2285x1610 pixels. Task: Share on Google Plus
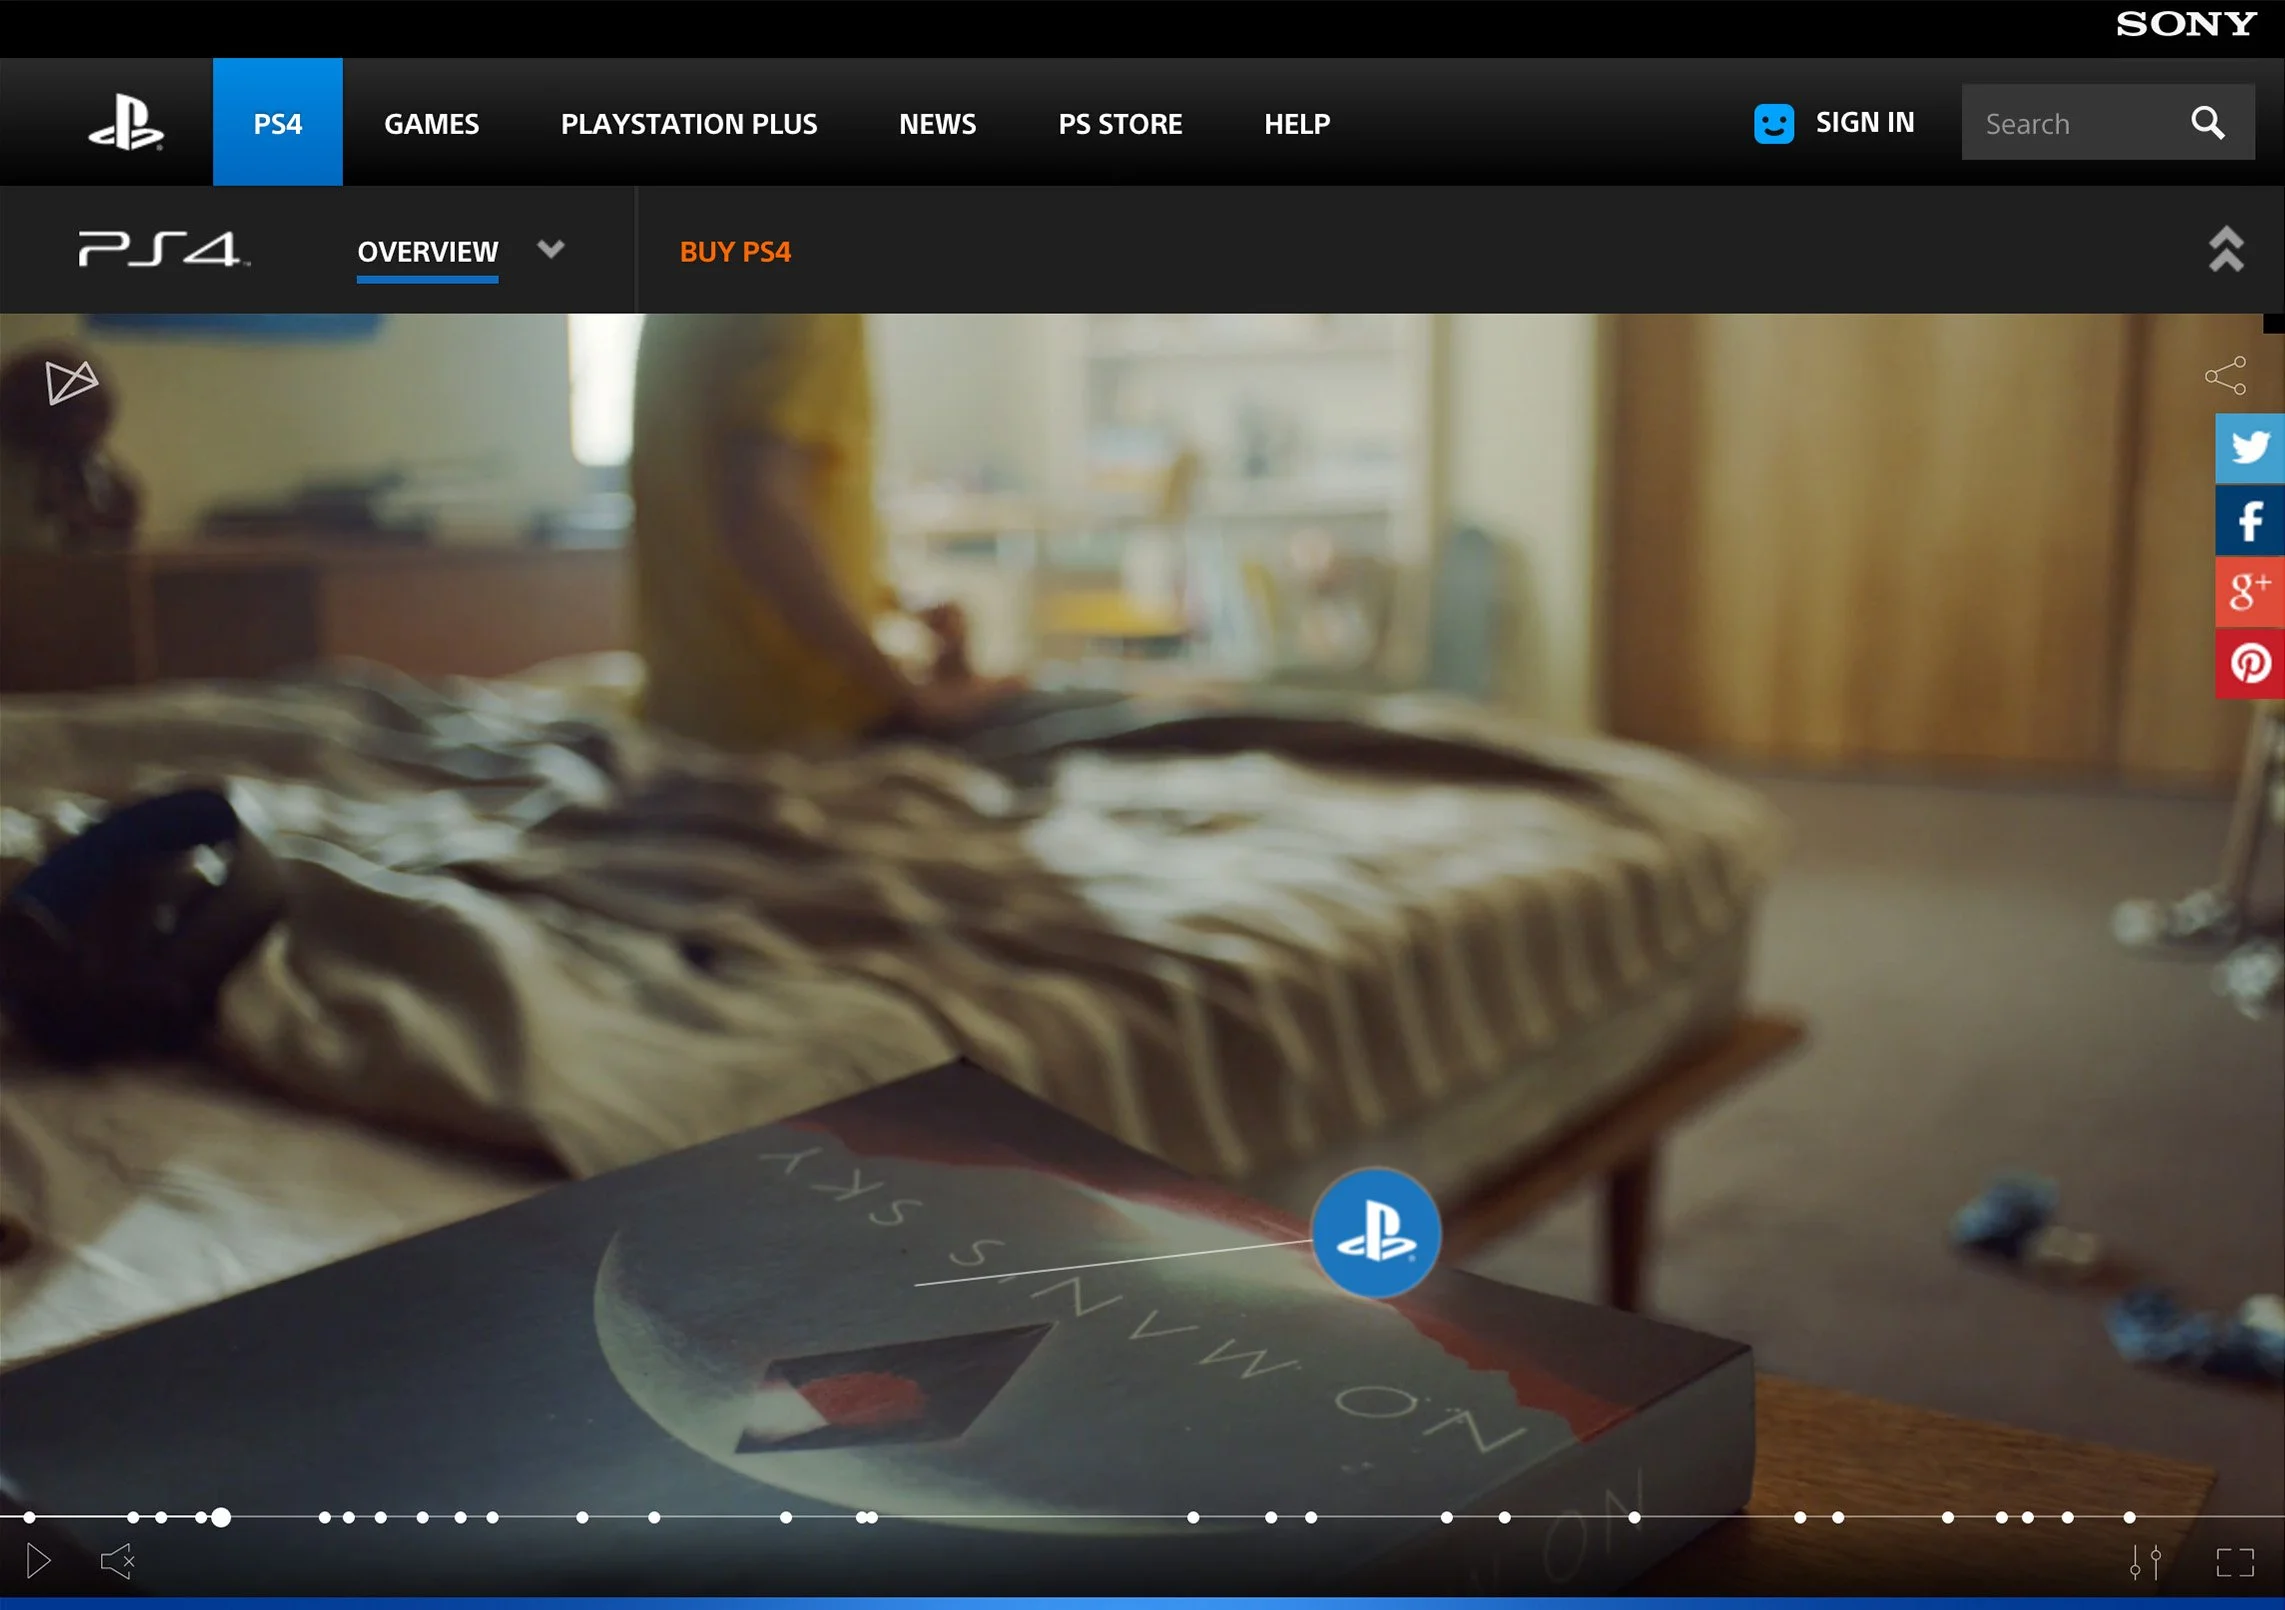click(2249, 591)
